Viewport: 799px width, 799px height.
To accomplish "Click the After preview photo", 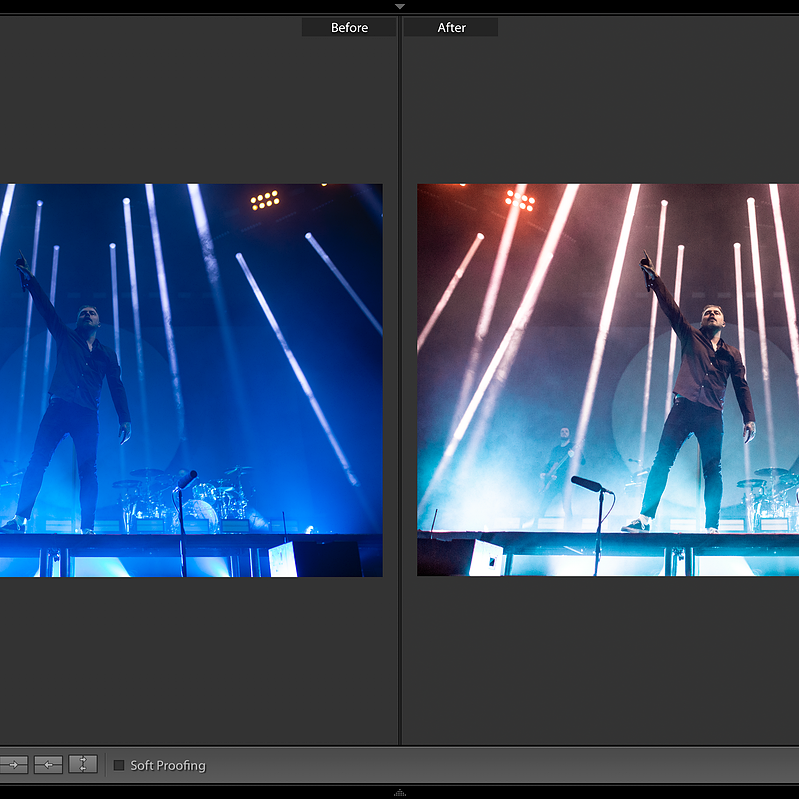I will [x=608, y=380].
